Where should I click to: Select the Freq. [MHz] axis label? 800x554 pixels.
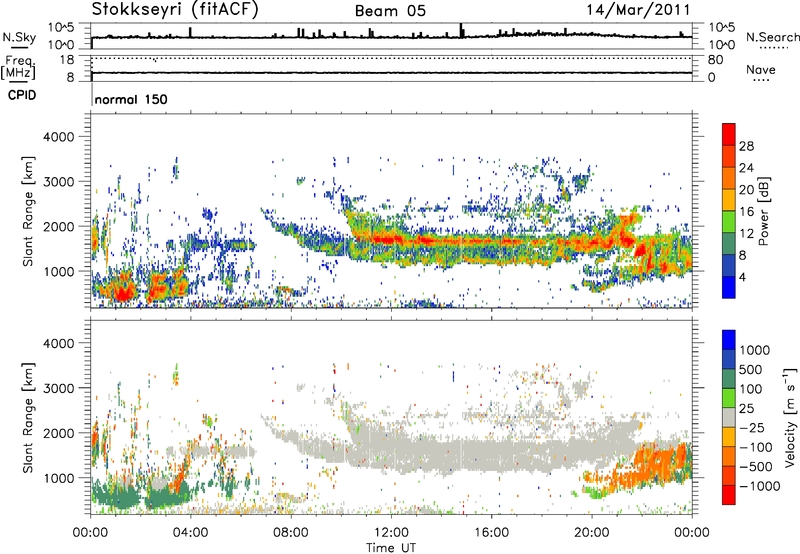pos(18,68)
